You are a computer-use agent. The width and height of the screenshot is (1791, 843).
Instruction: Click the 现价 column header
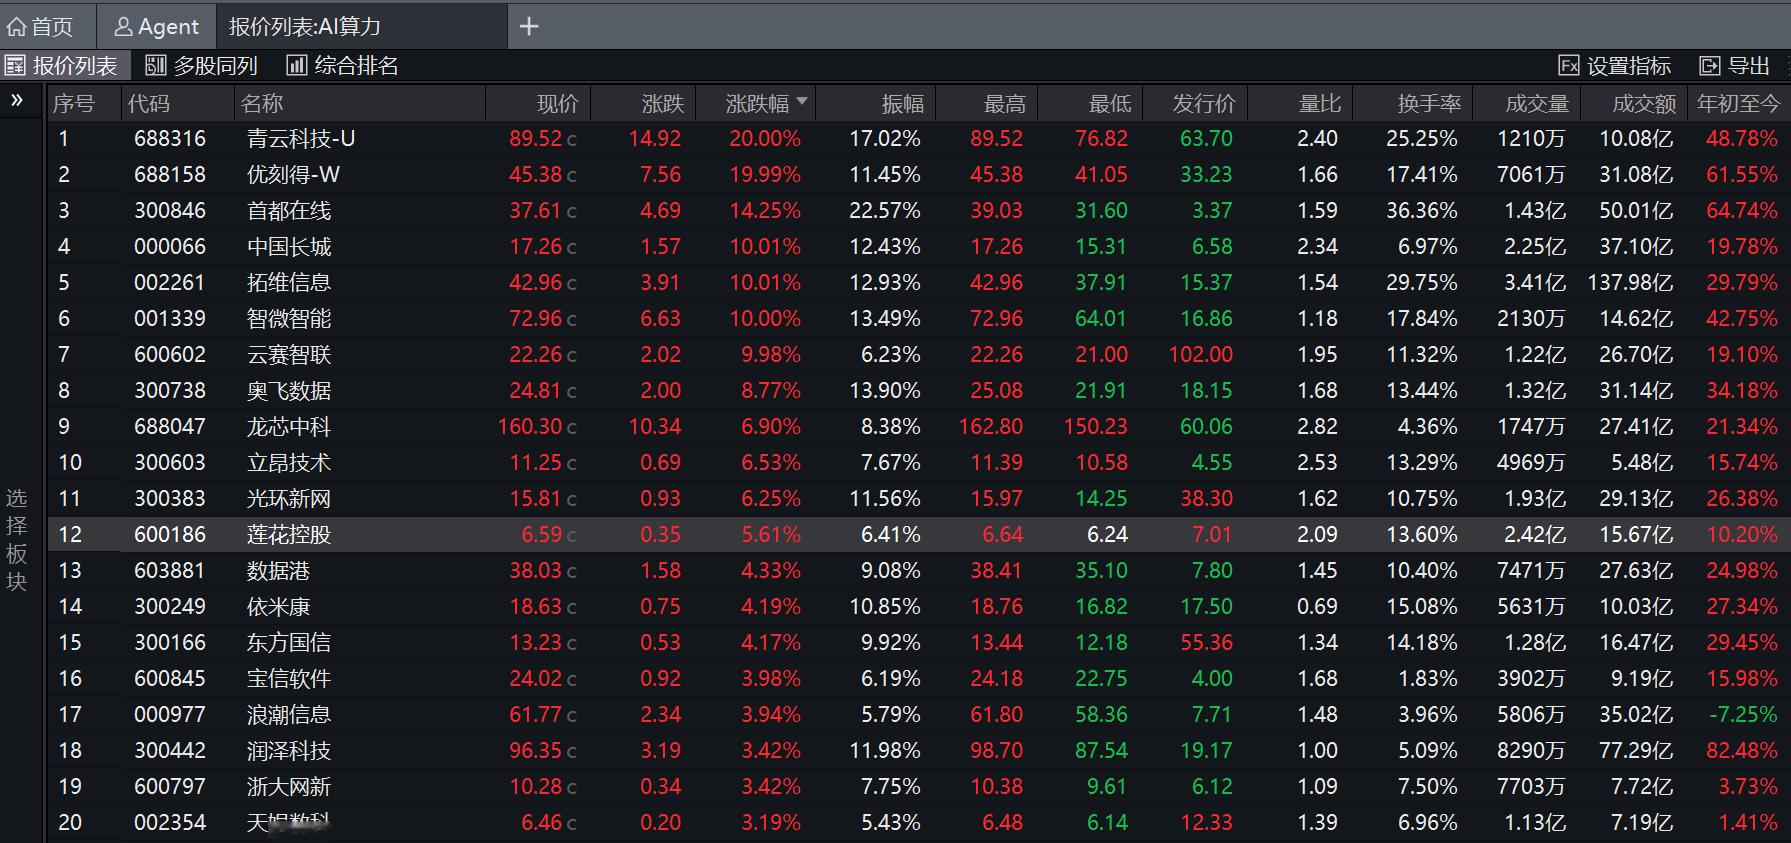(557, 103)
